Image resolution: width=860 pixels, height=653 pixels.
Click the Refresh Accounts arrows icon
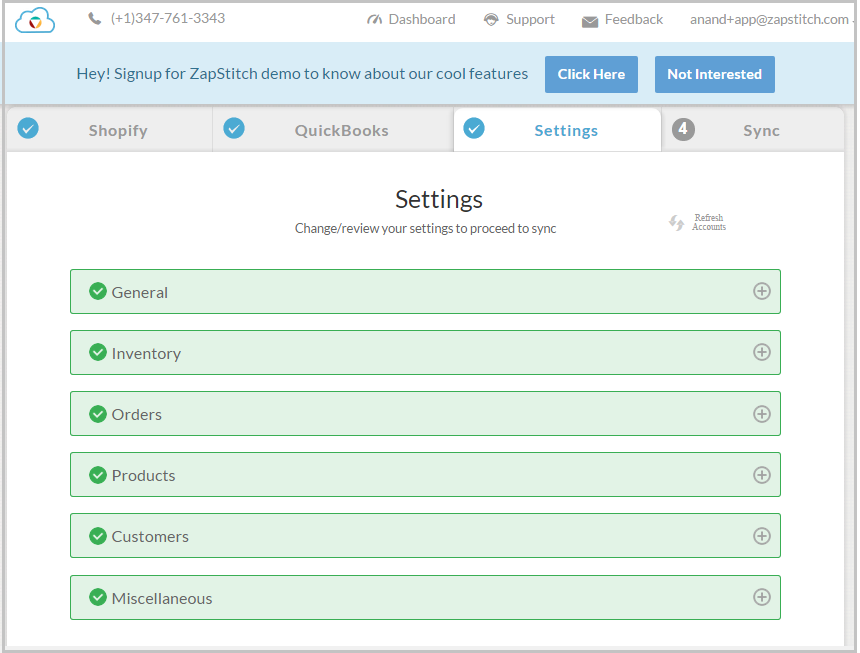point(676,223)
